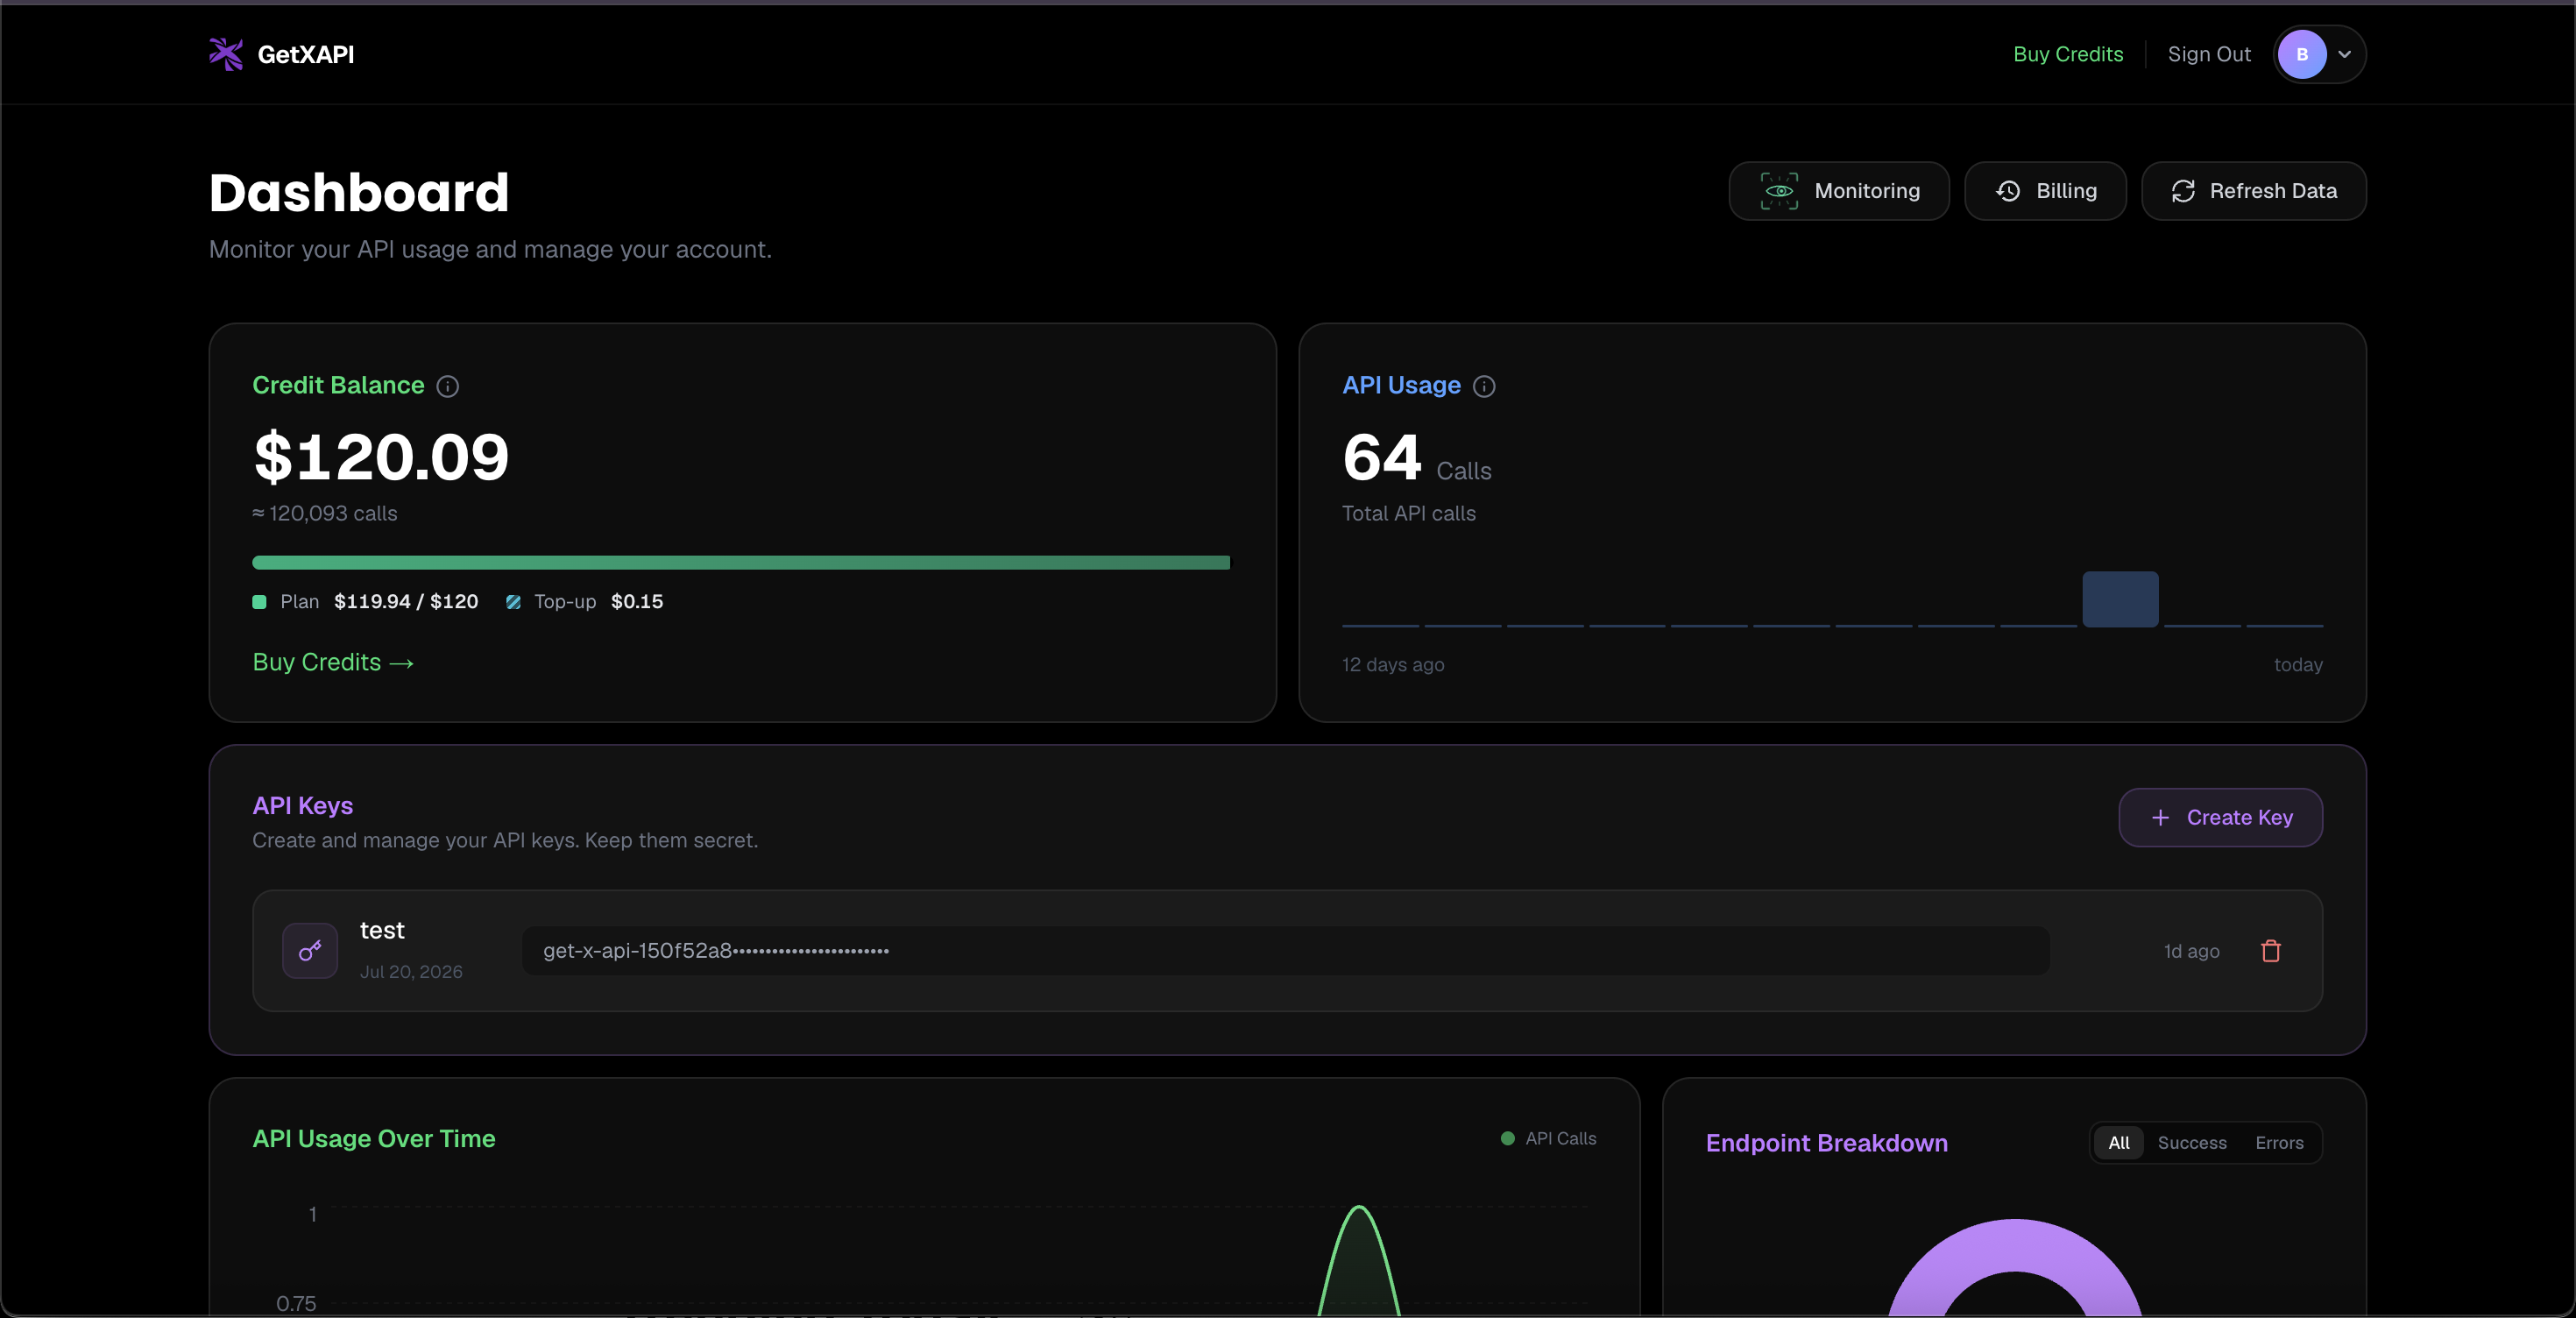
Task: Click the credit balance progress bar
Action: pos(741,562)
